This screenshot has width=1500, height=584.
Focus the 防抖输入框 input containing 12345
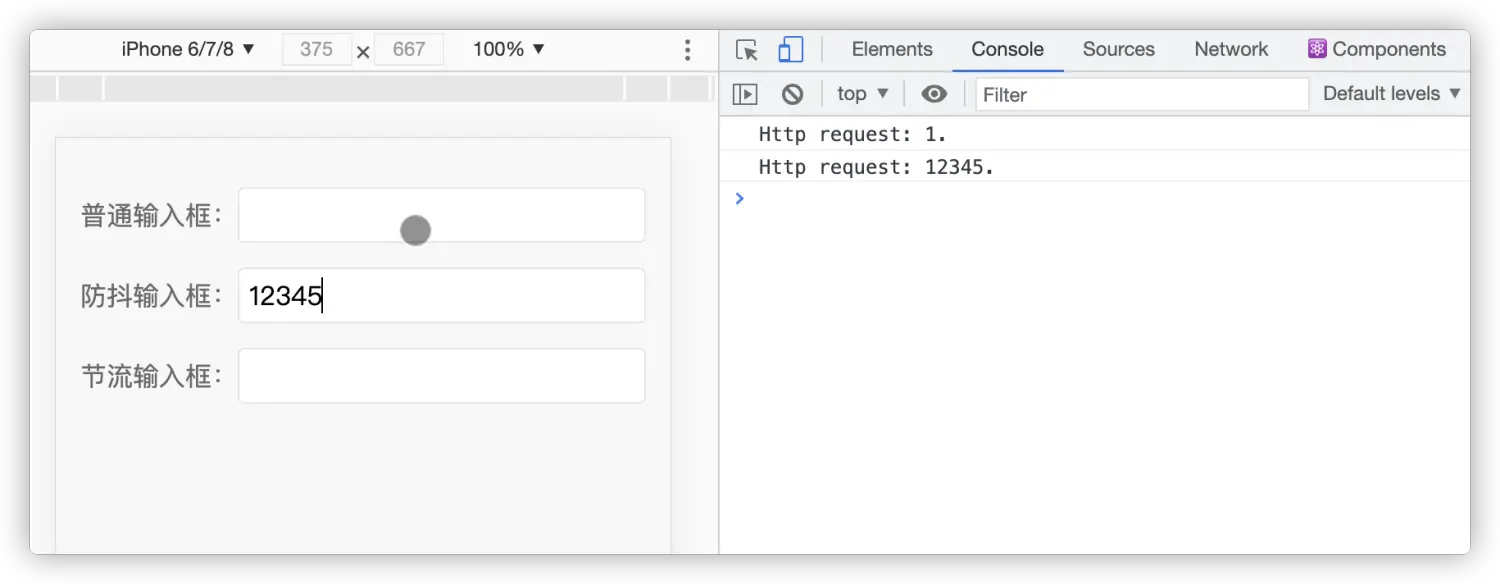click(441, 296)
